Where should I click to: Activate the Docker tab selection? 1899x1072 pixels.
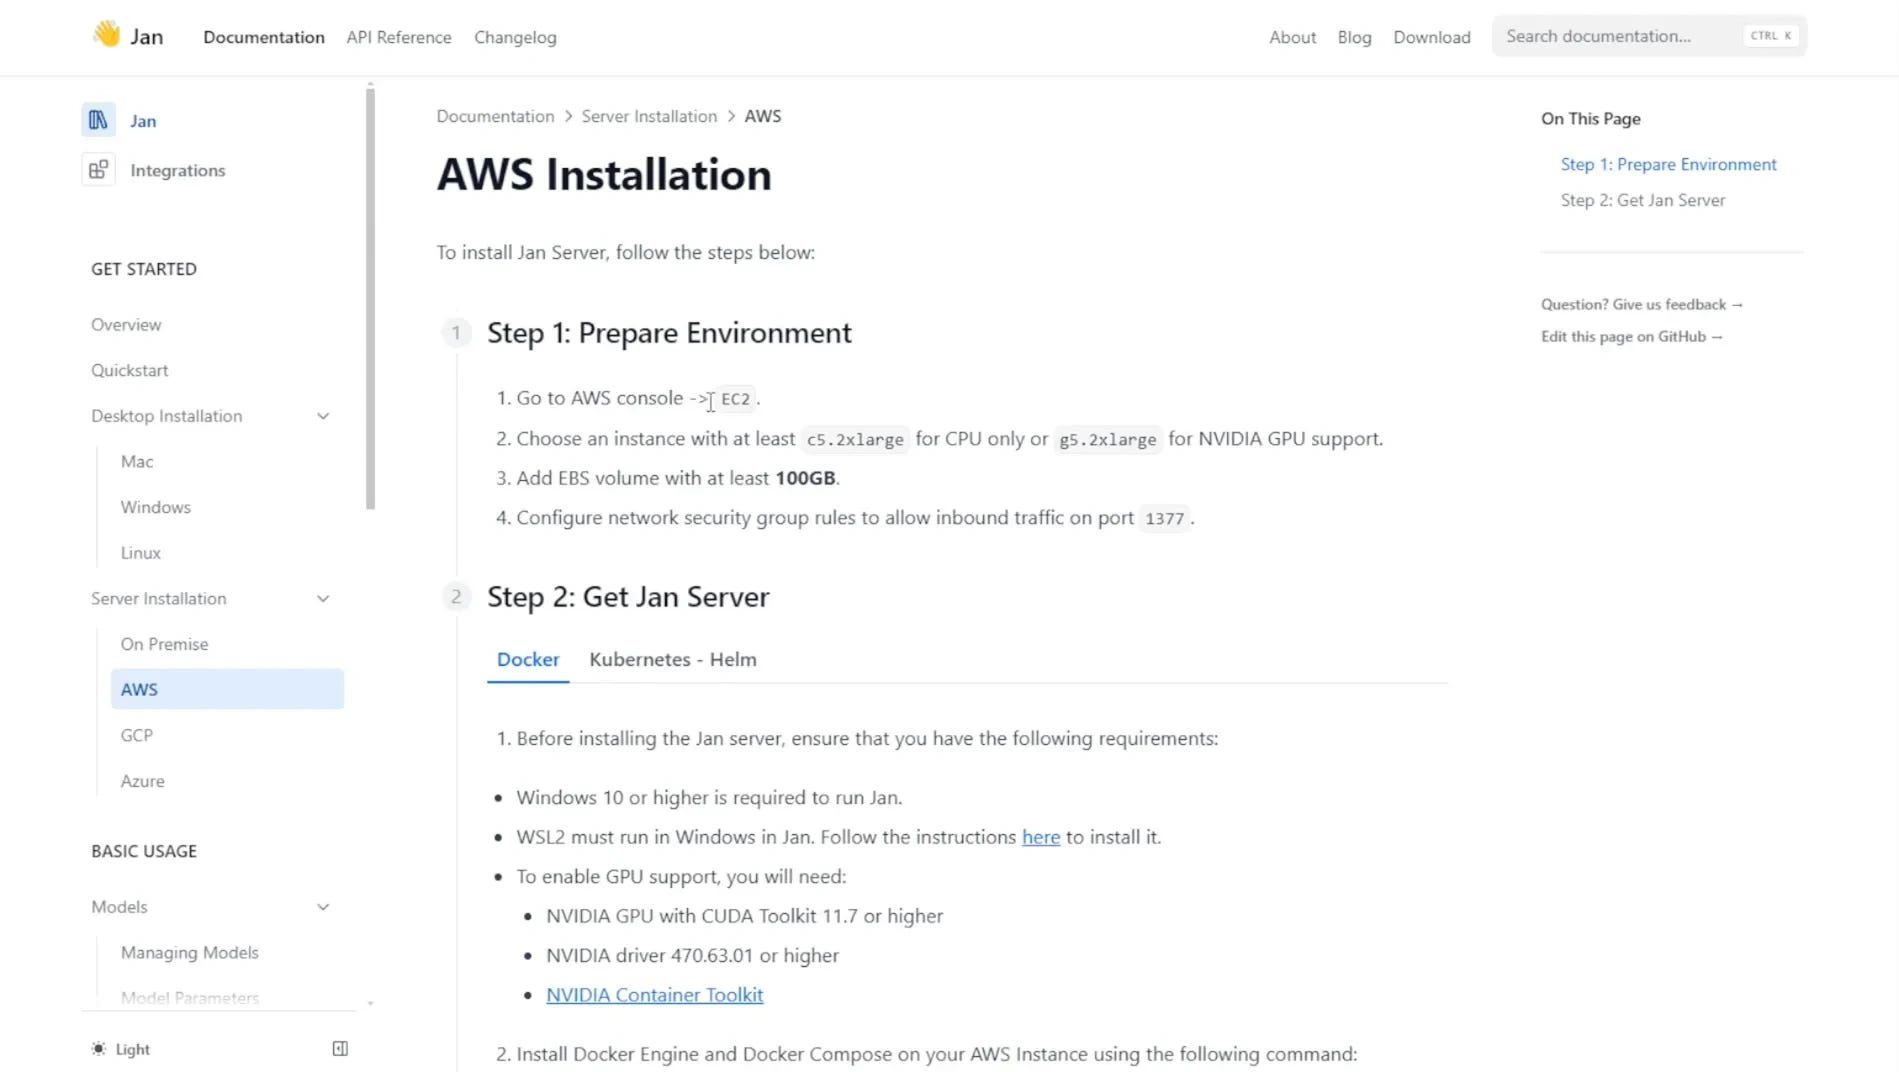527,660
